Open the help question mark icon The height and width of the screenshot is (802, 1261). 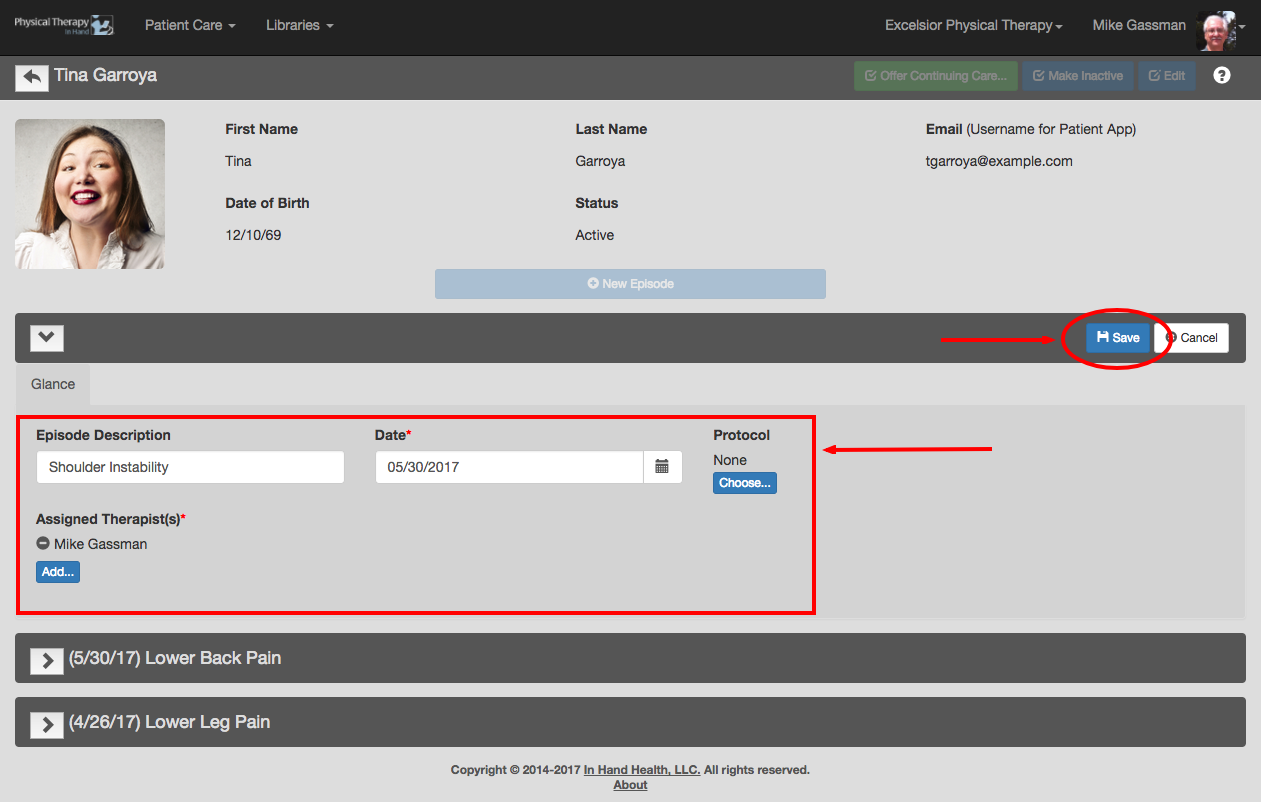click(x=1221, y=75)
